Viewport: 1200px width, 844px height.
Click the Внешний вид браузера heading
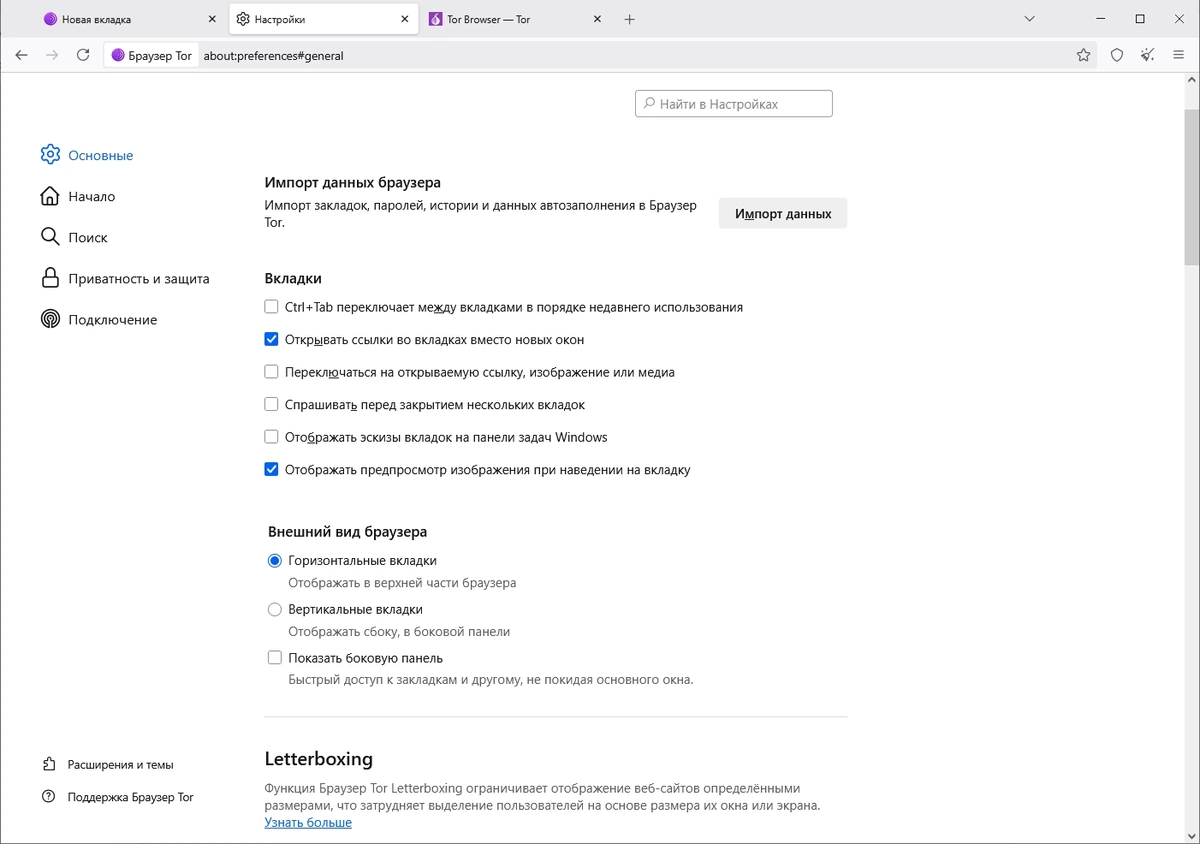(x=348, y=531)
